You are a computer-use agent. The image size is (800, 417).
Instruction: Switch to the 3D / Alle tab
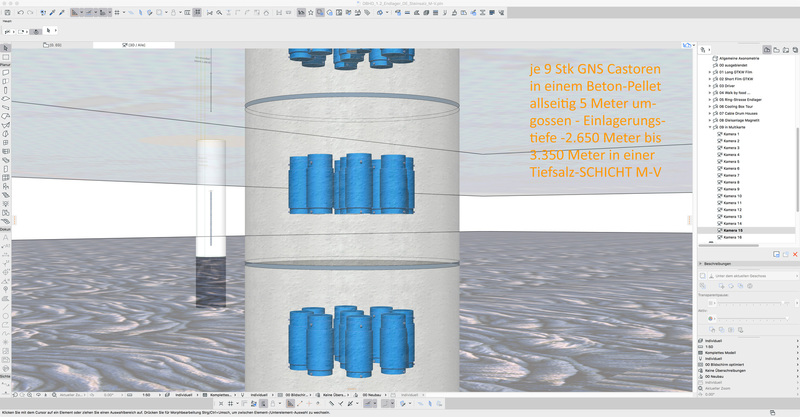click(133, 45)
